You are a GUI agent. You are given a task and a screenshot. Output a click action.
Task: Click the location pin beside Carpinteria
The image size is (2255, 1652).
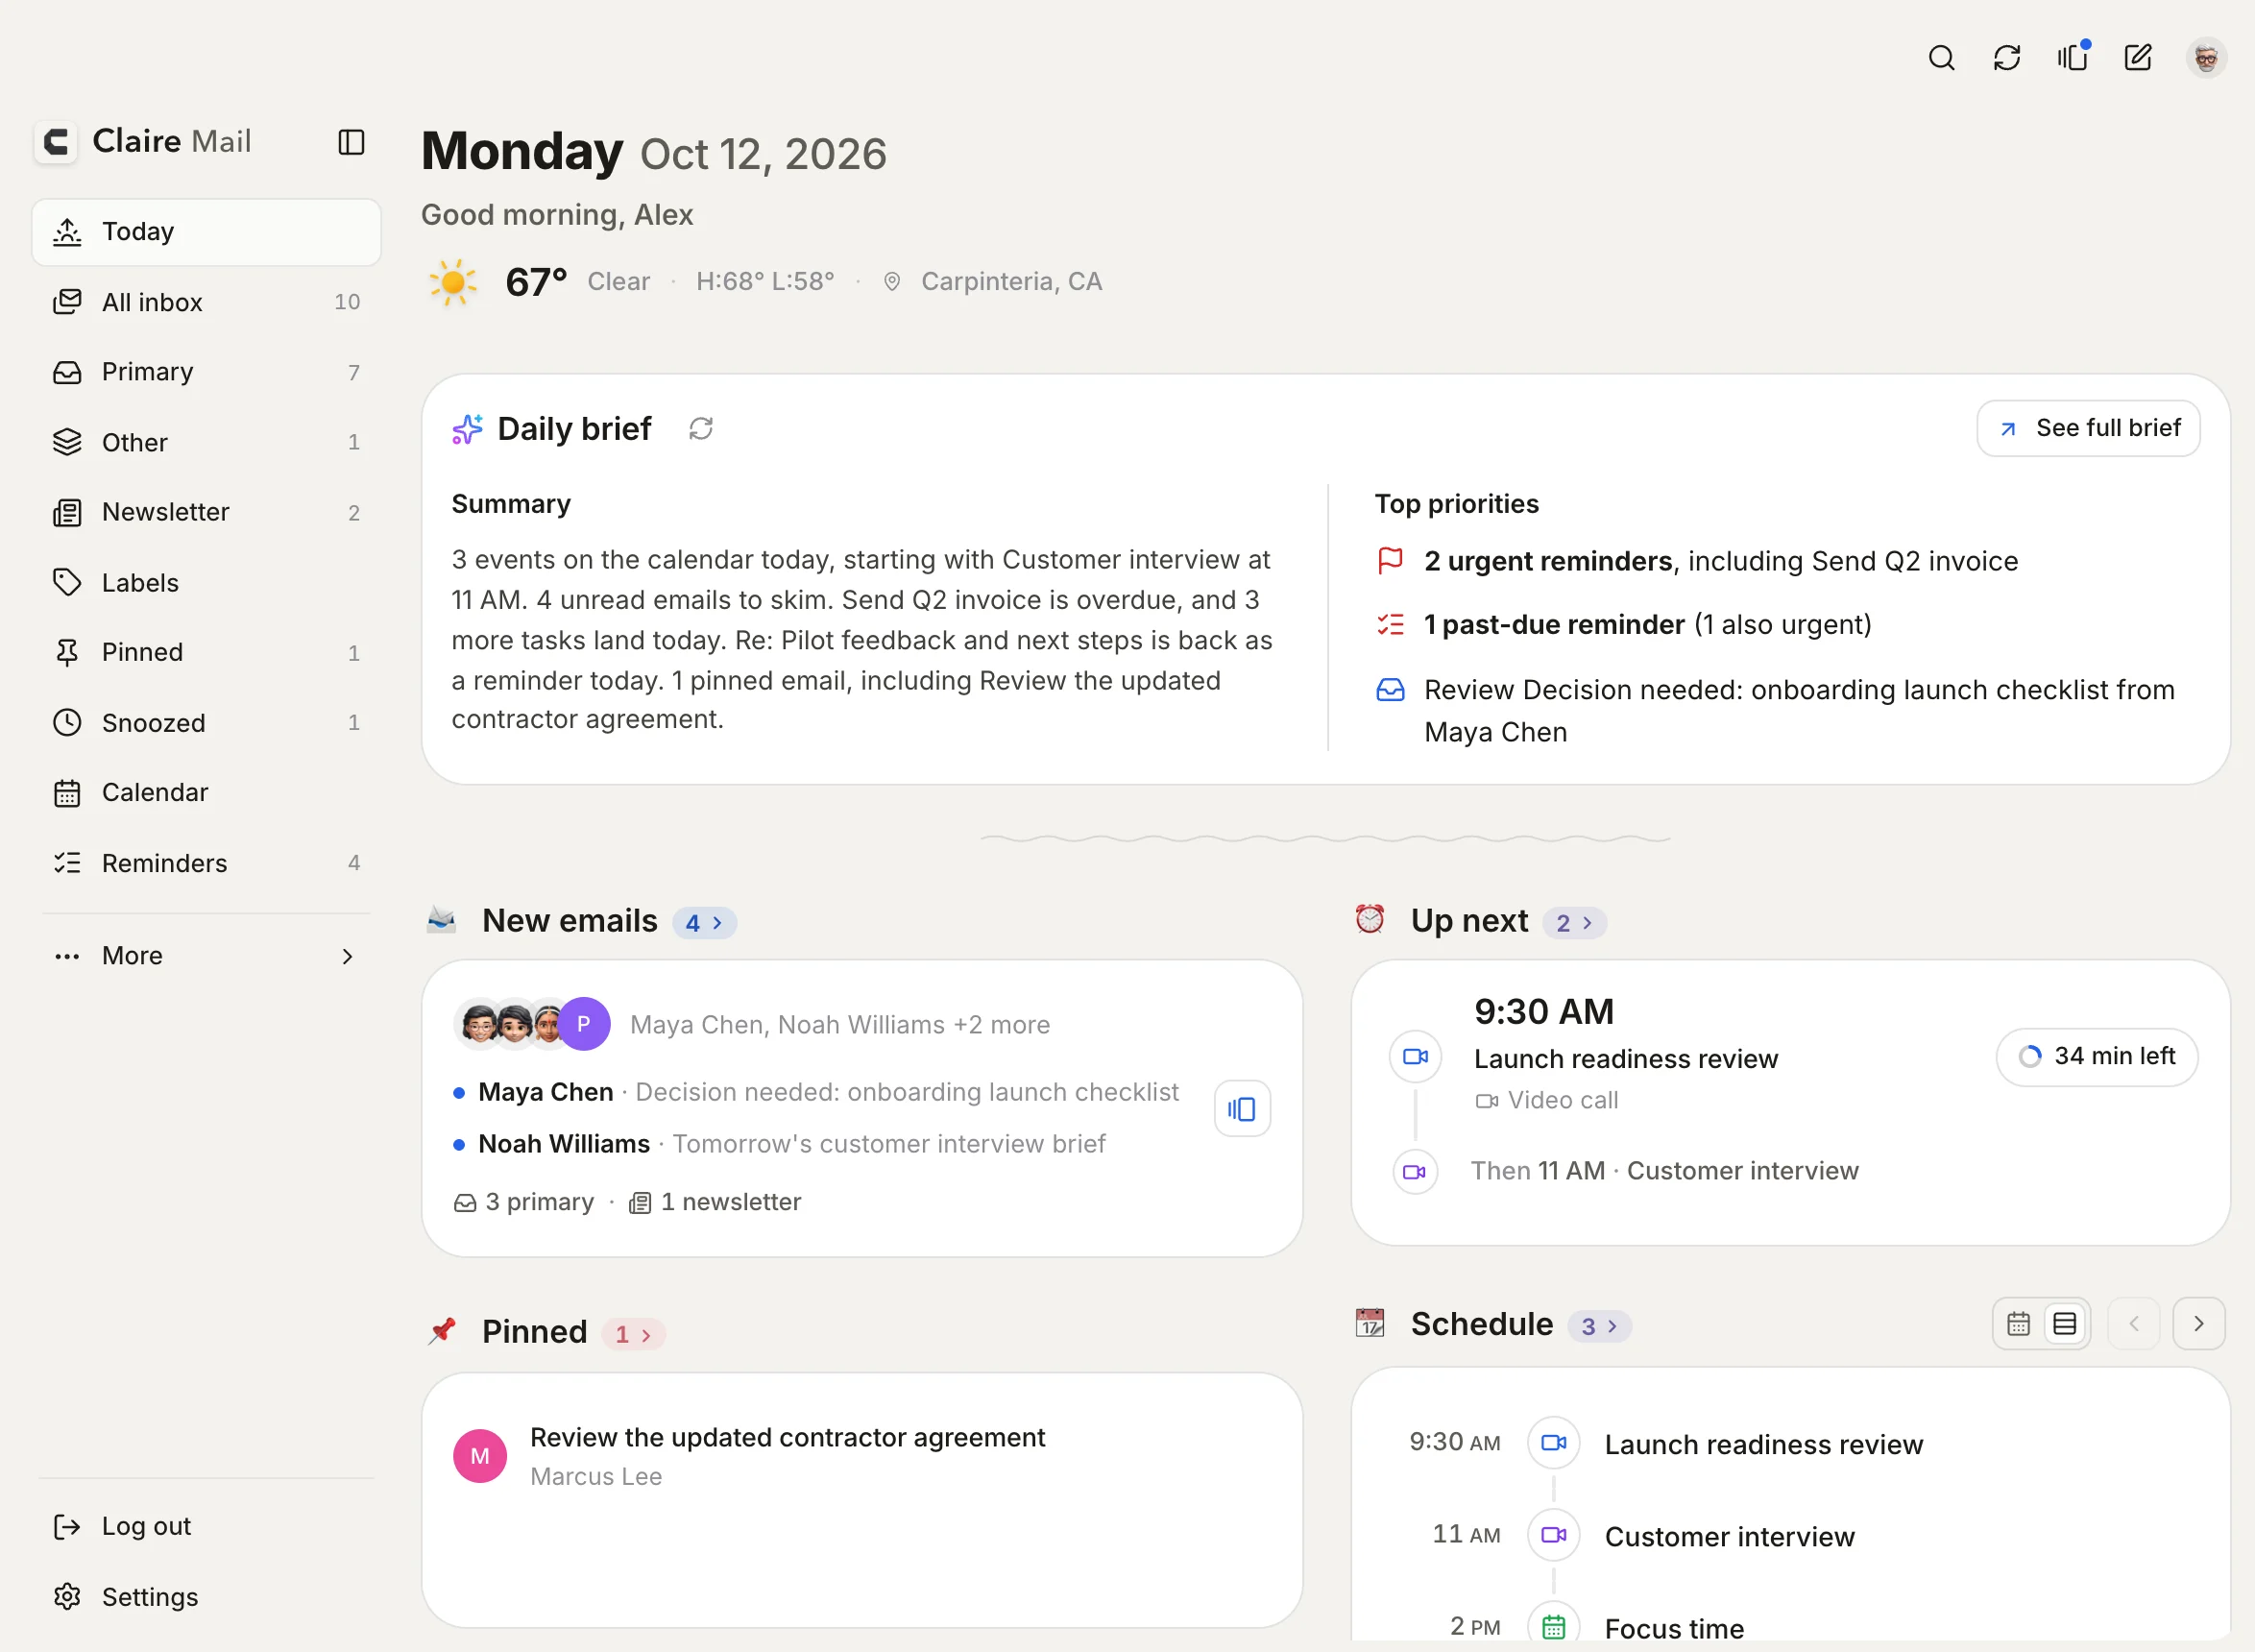point(891,282)
